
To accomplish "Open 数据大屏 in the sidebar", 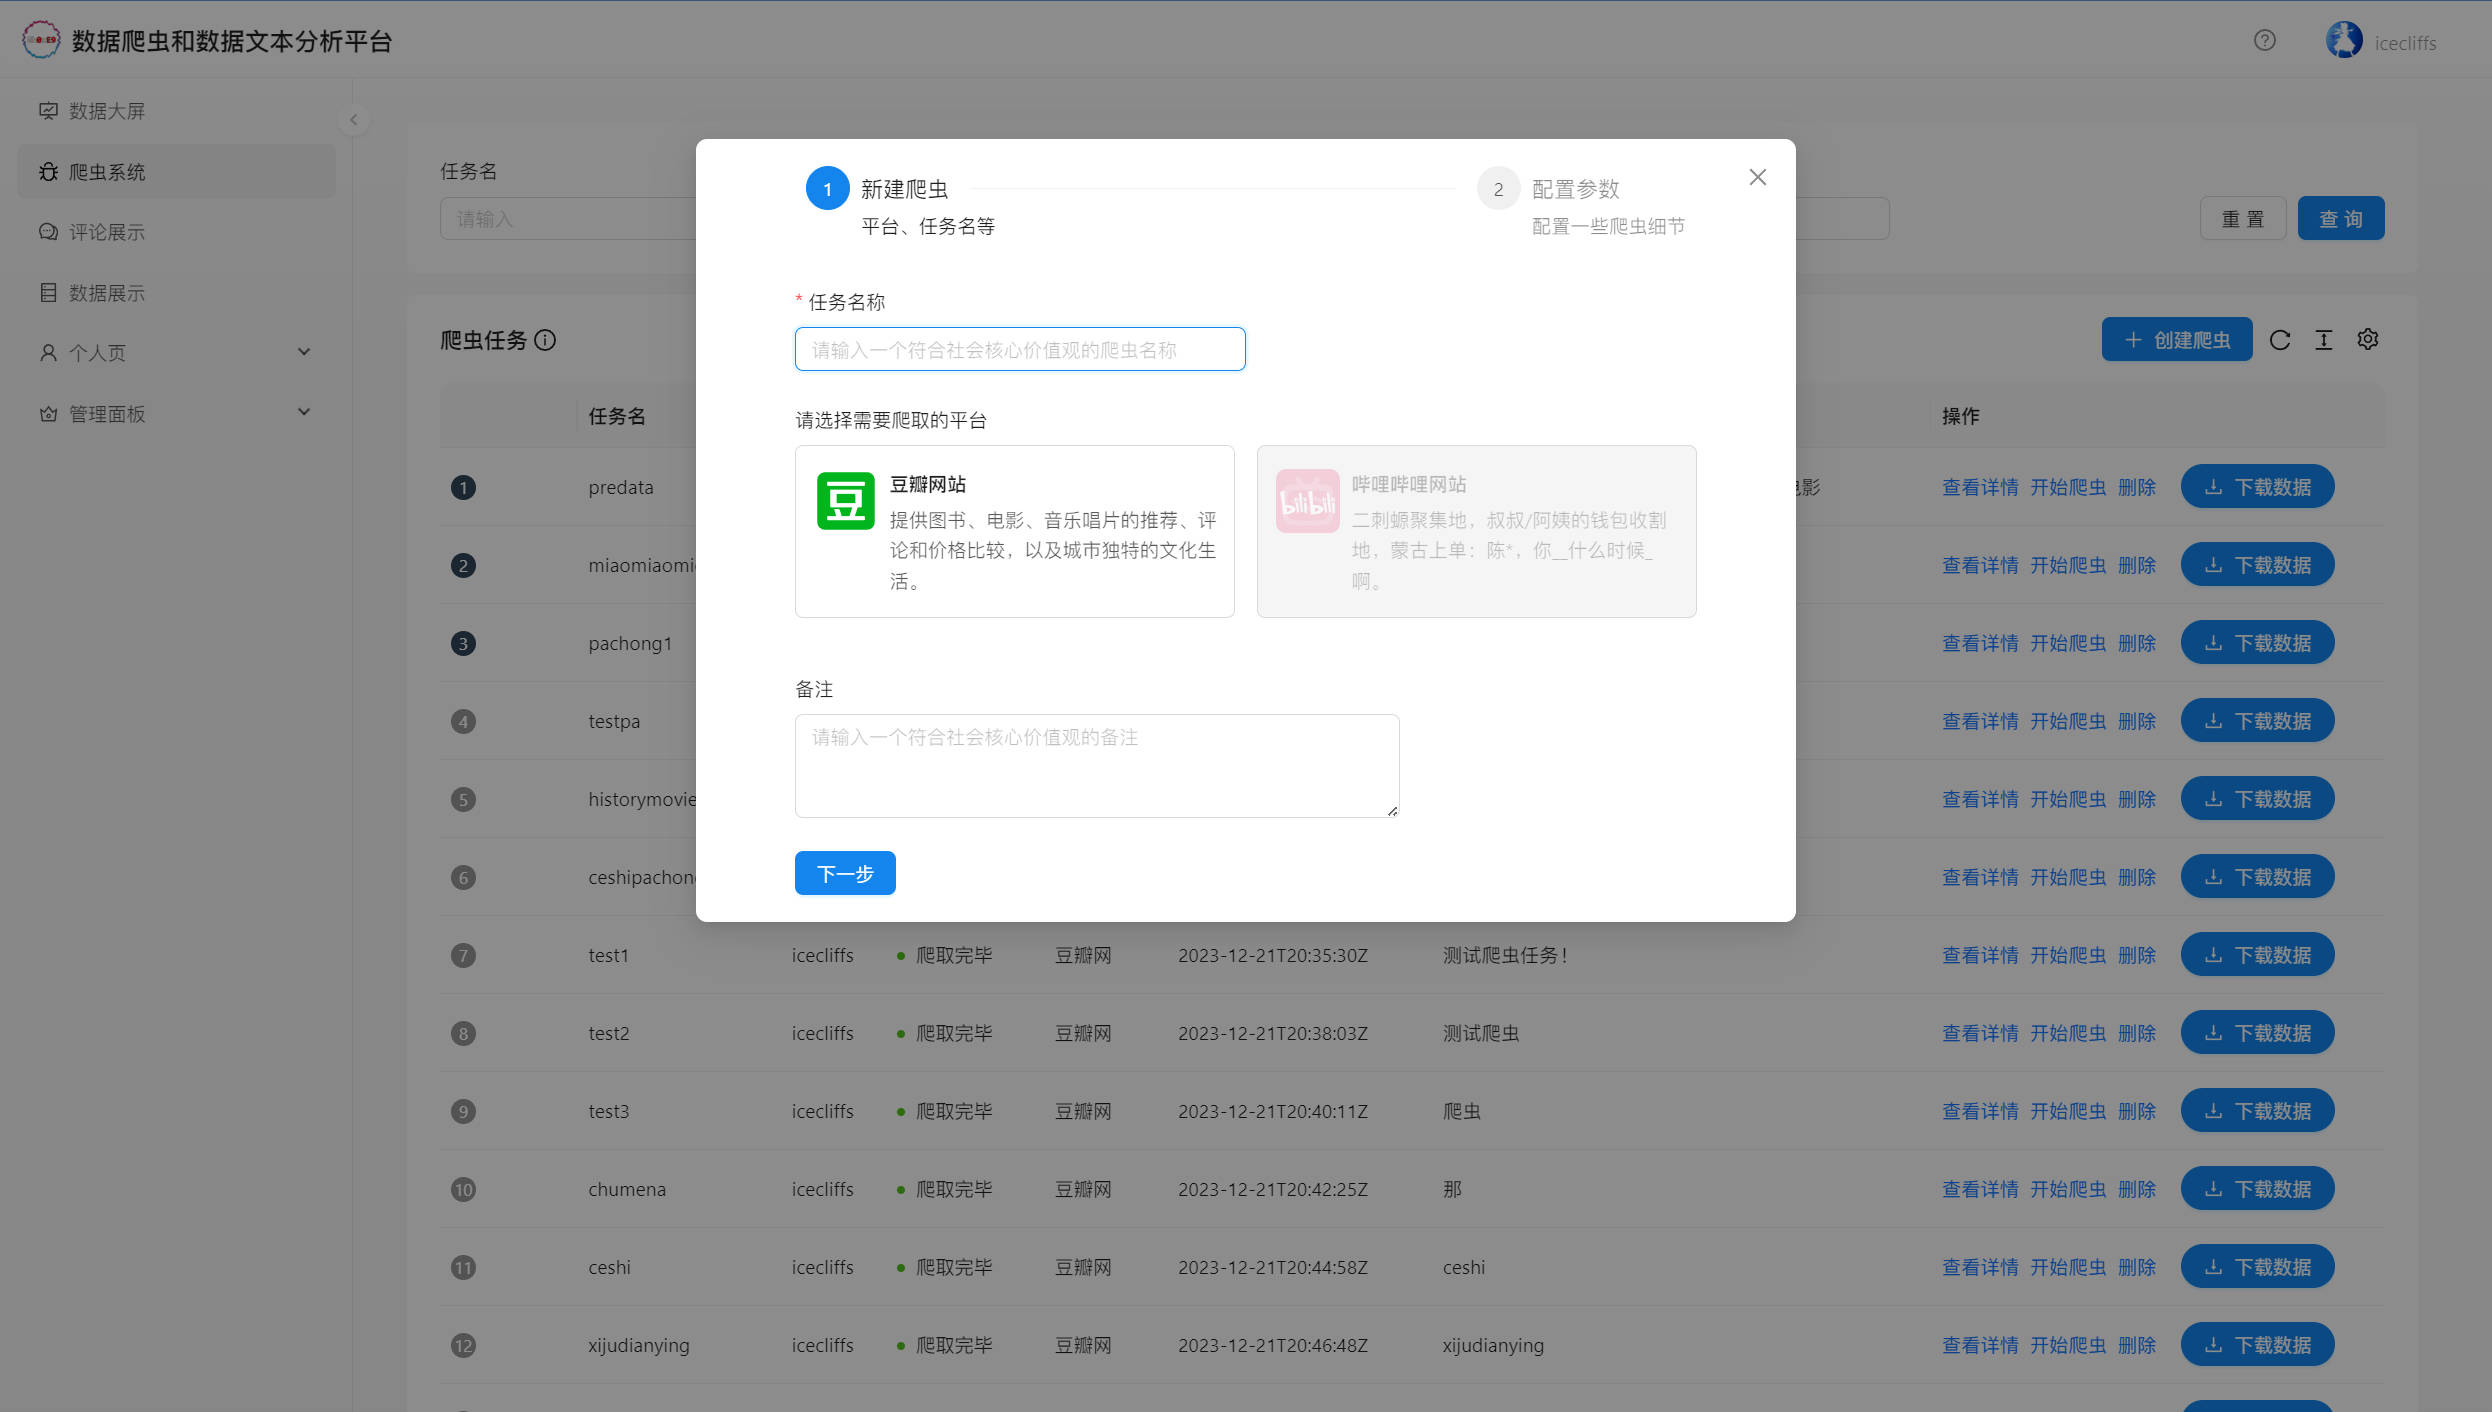I will click(107, 111).
